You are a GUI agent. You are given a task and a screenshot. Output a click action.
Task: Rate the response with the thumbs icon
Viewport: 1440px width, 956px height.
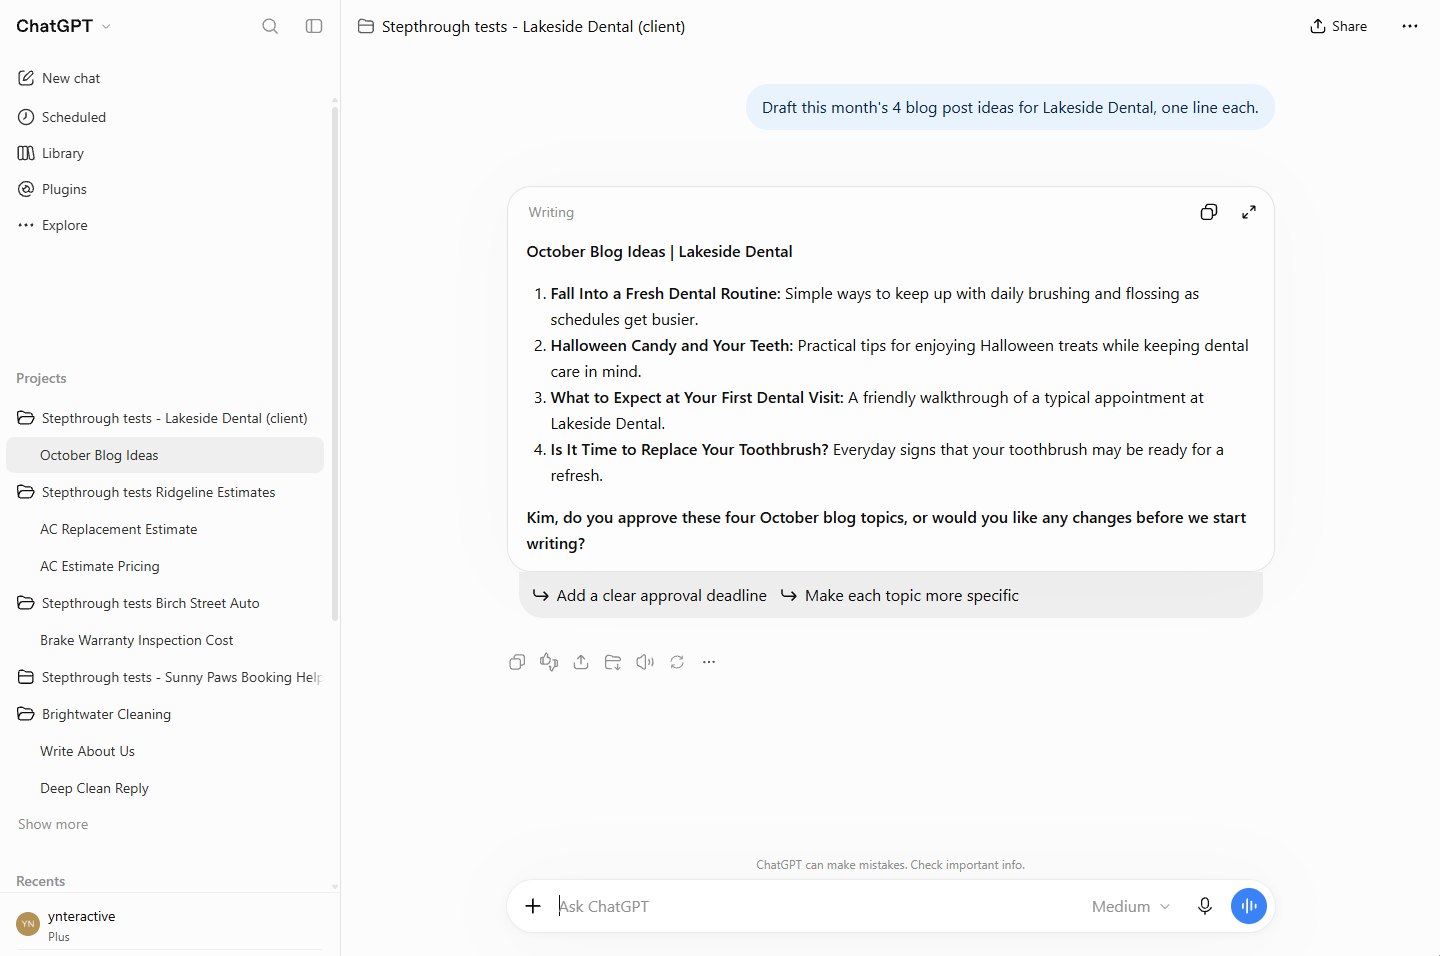coord(549,662)
